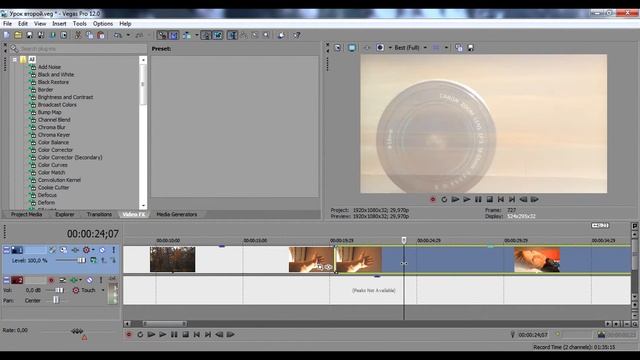Stop playback in the timeline transport

185,334
